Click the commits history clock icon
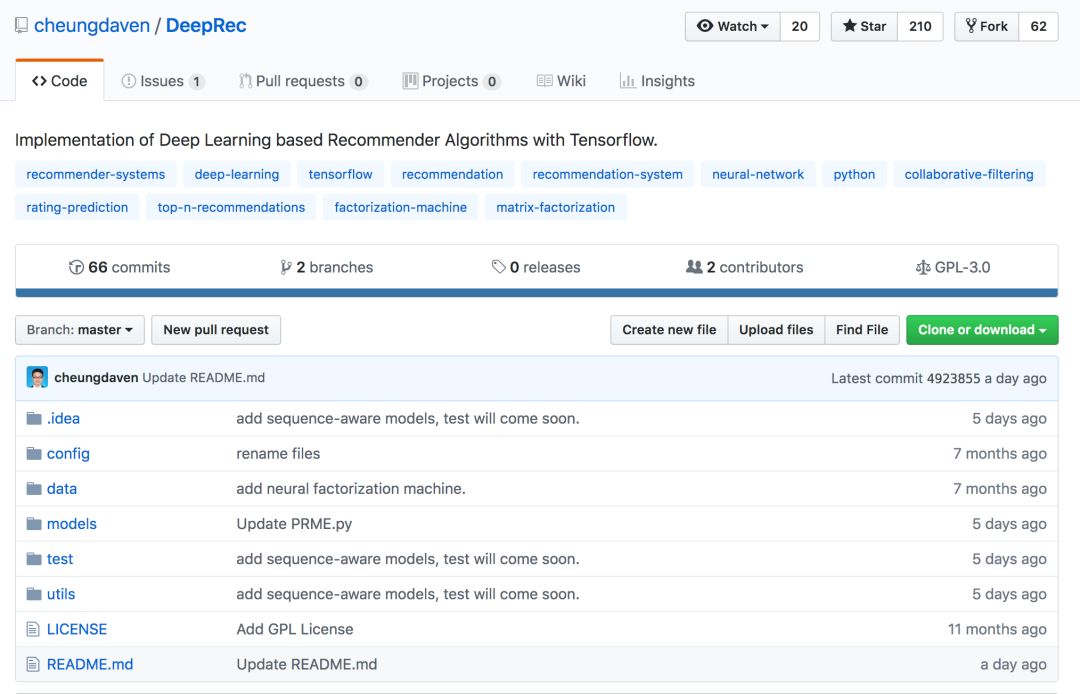 click(76, 267)
